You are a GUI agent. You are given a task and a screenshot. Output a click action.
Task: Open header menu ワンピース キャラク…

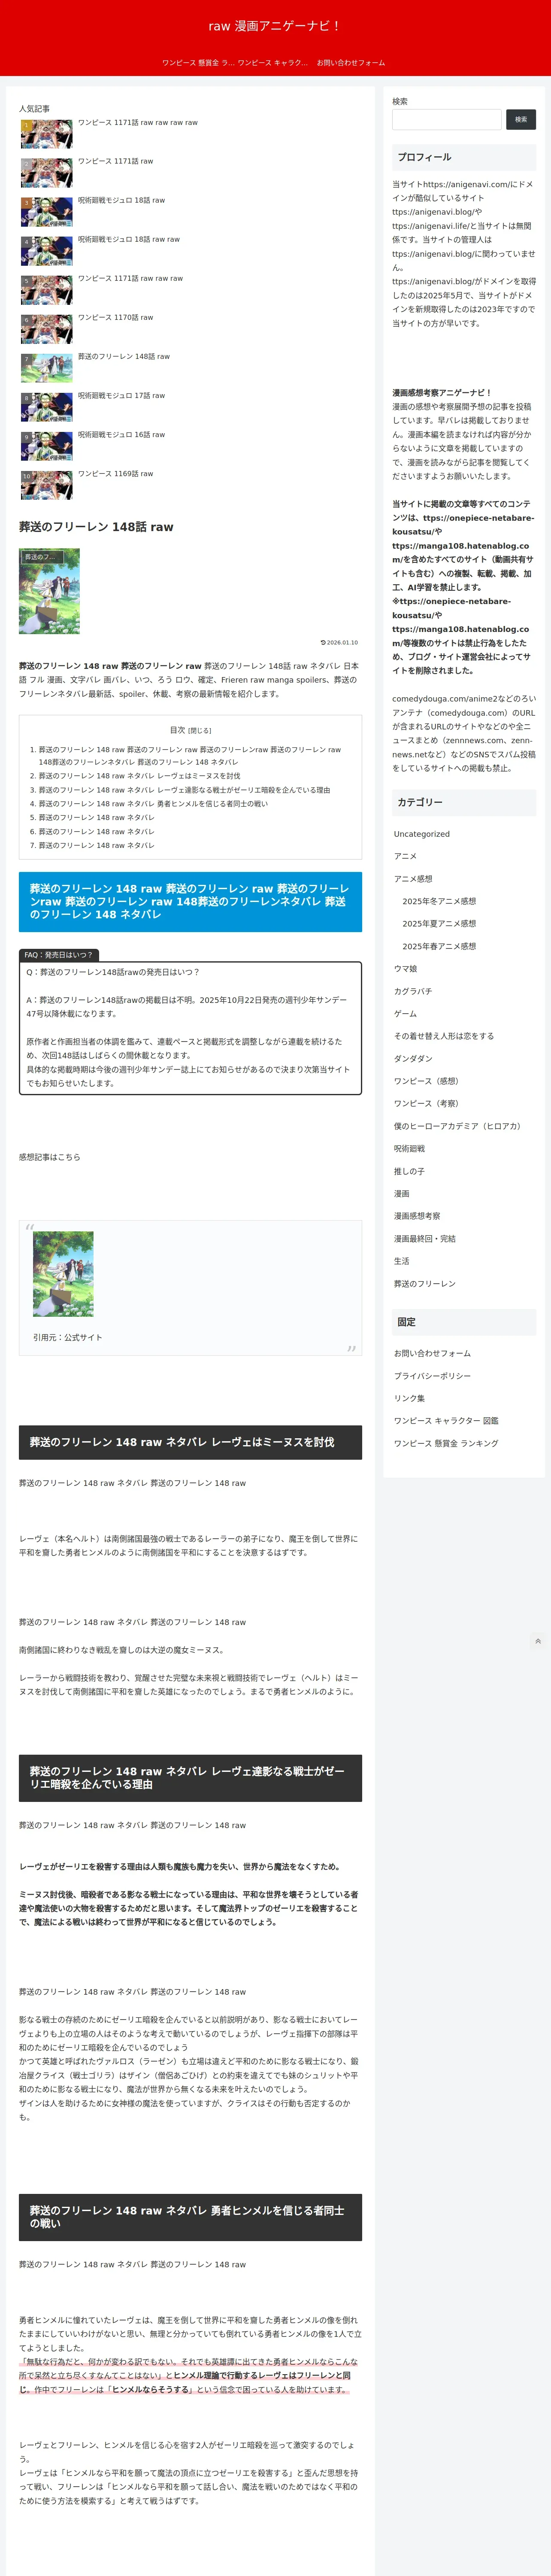click(273, 63)
